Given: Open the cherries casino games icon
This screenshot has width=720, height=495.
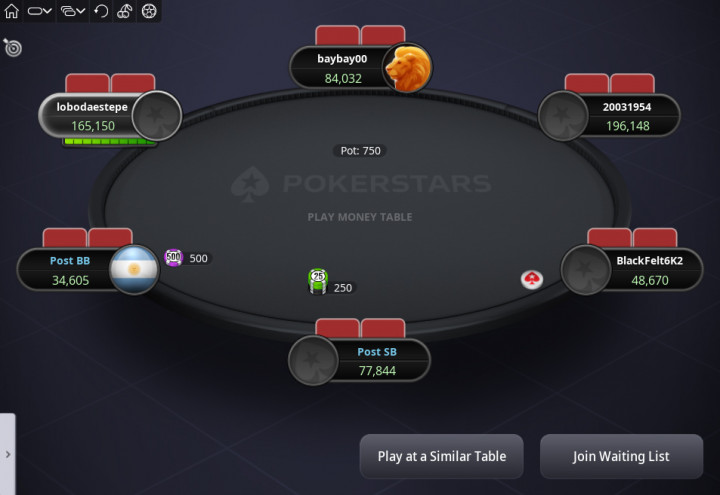Looking at the screenshot, I should (125, 11).
